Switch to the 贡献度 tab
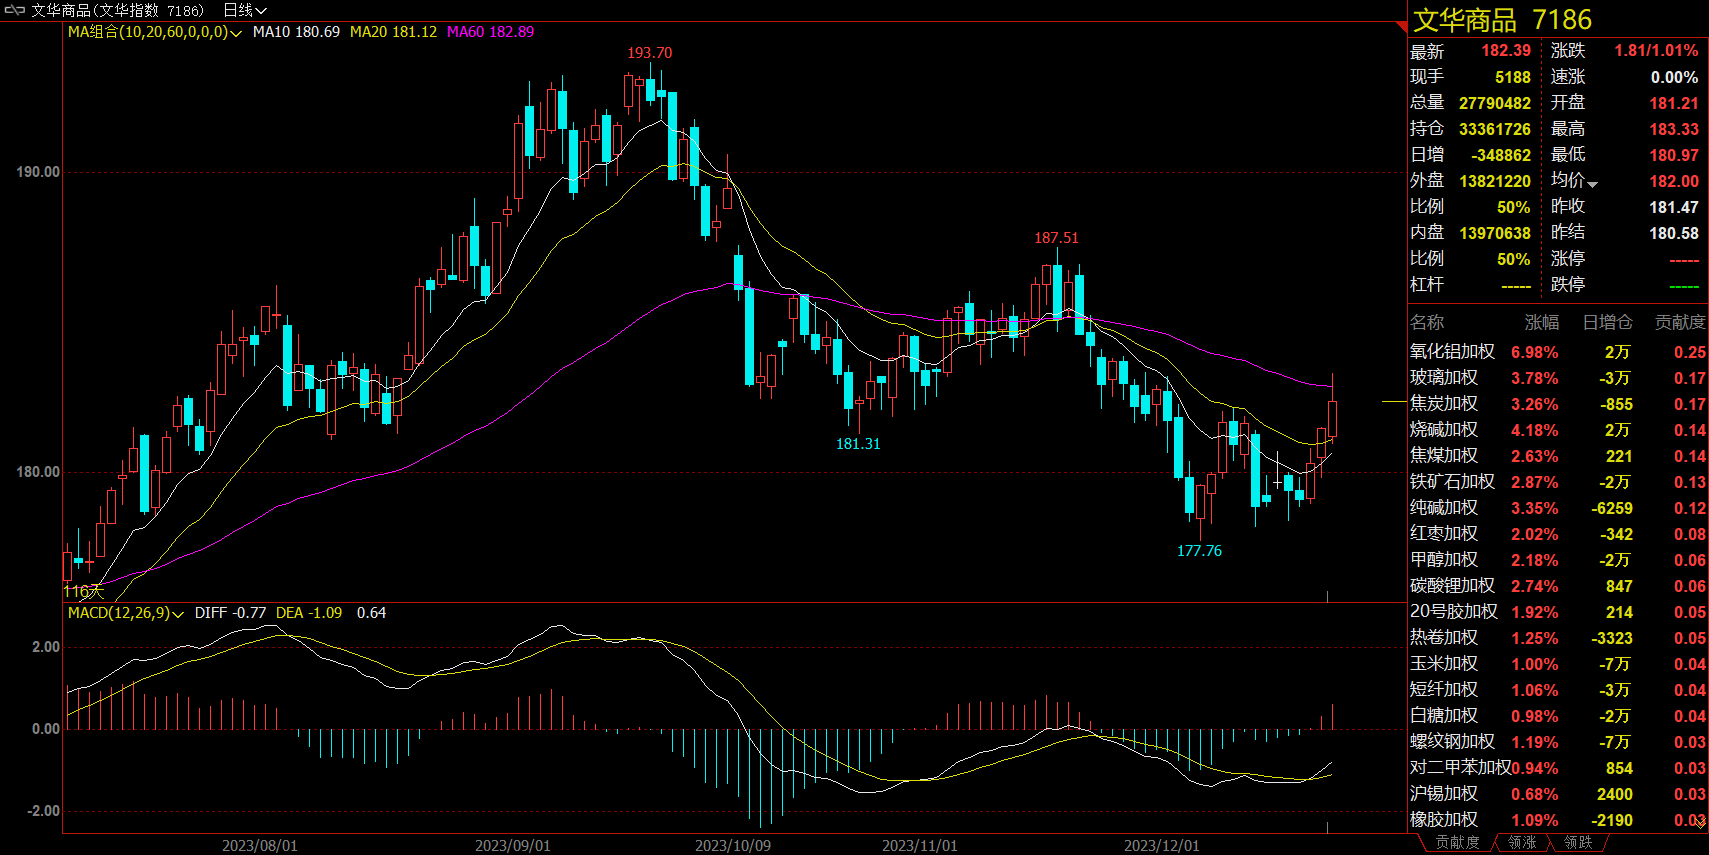The image size is (1709, 855). [1457, 843]
